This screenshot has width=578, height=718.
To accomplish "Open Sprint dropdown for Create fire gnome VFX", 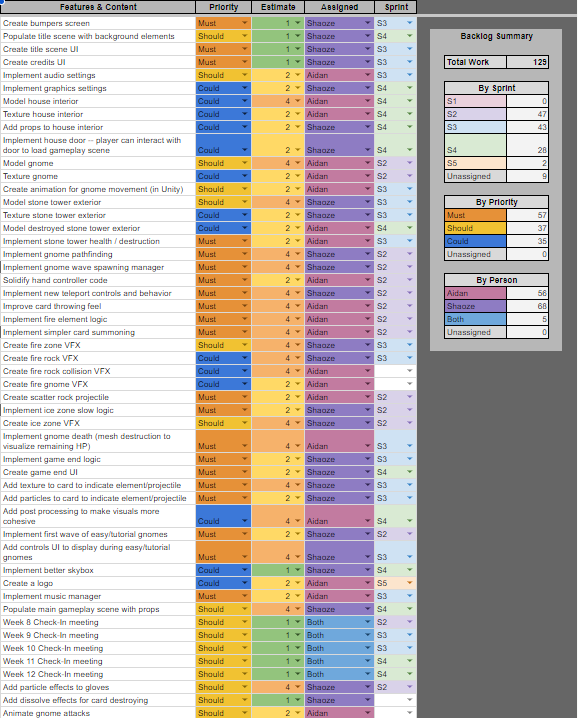I will pos(409,384).
